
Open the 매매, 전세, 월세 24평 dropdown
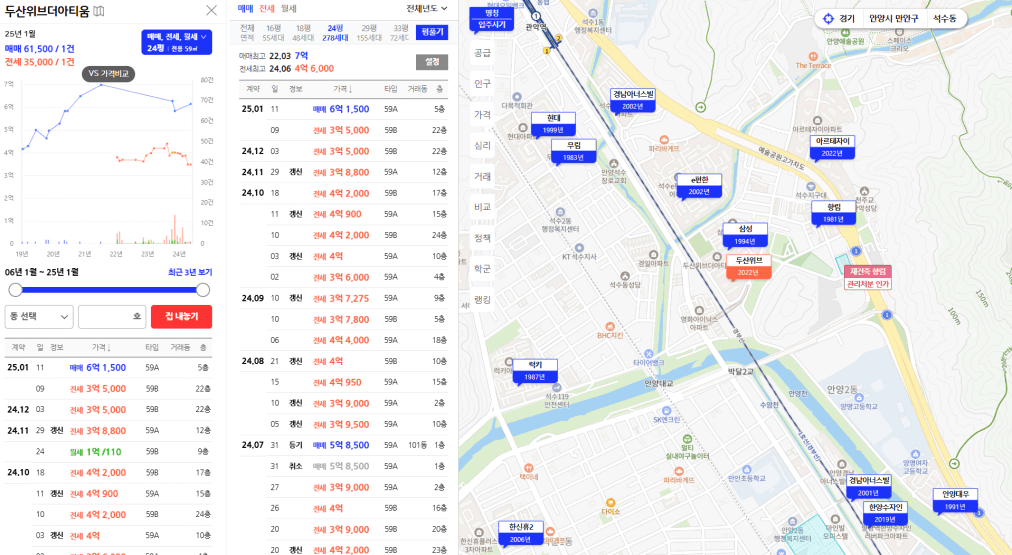175,42
